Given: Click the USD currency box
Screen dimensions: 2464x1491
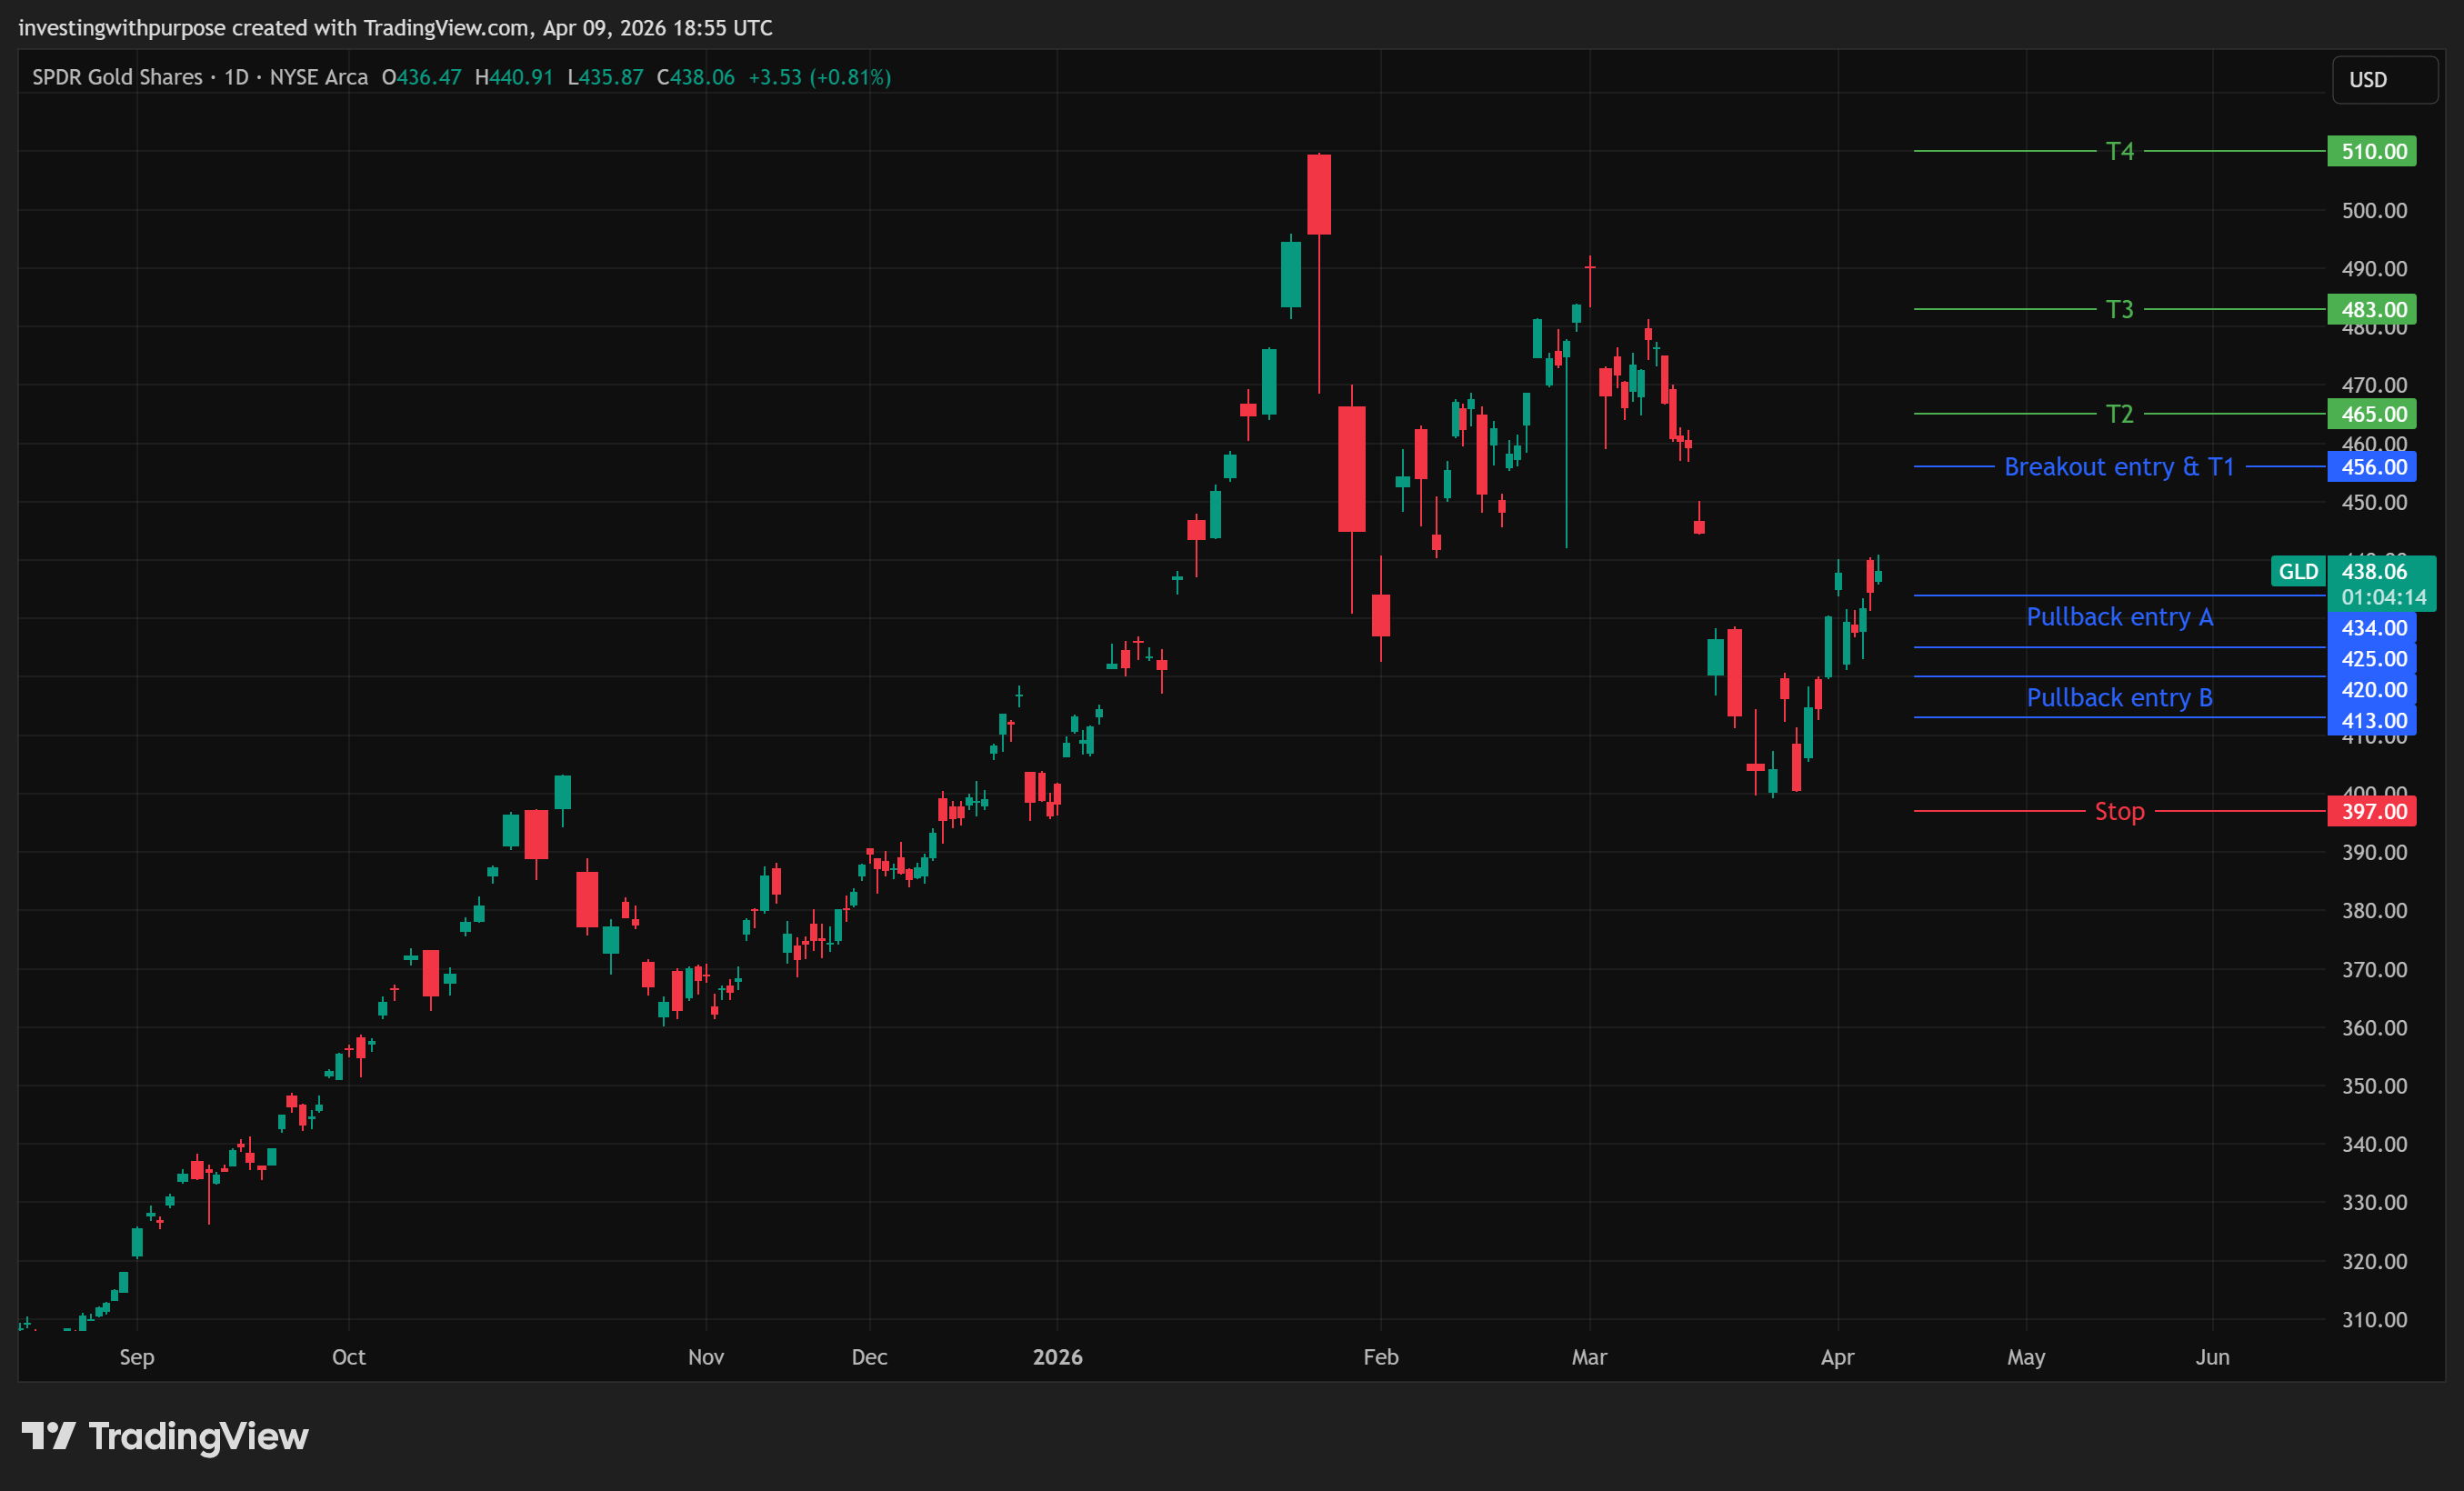Looking at the screenshot, I should [x=2384, y=80].
